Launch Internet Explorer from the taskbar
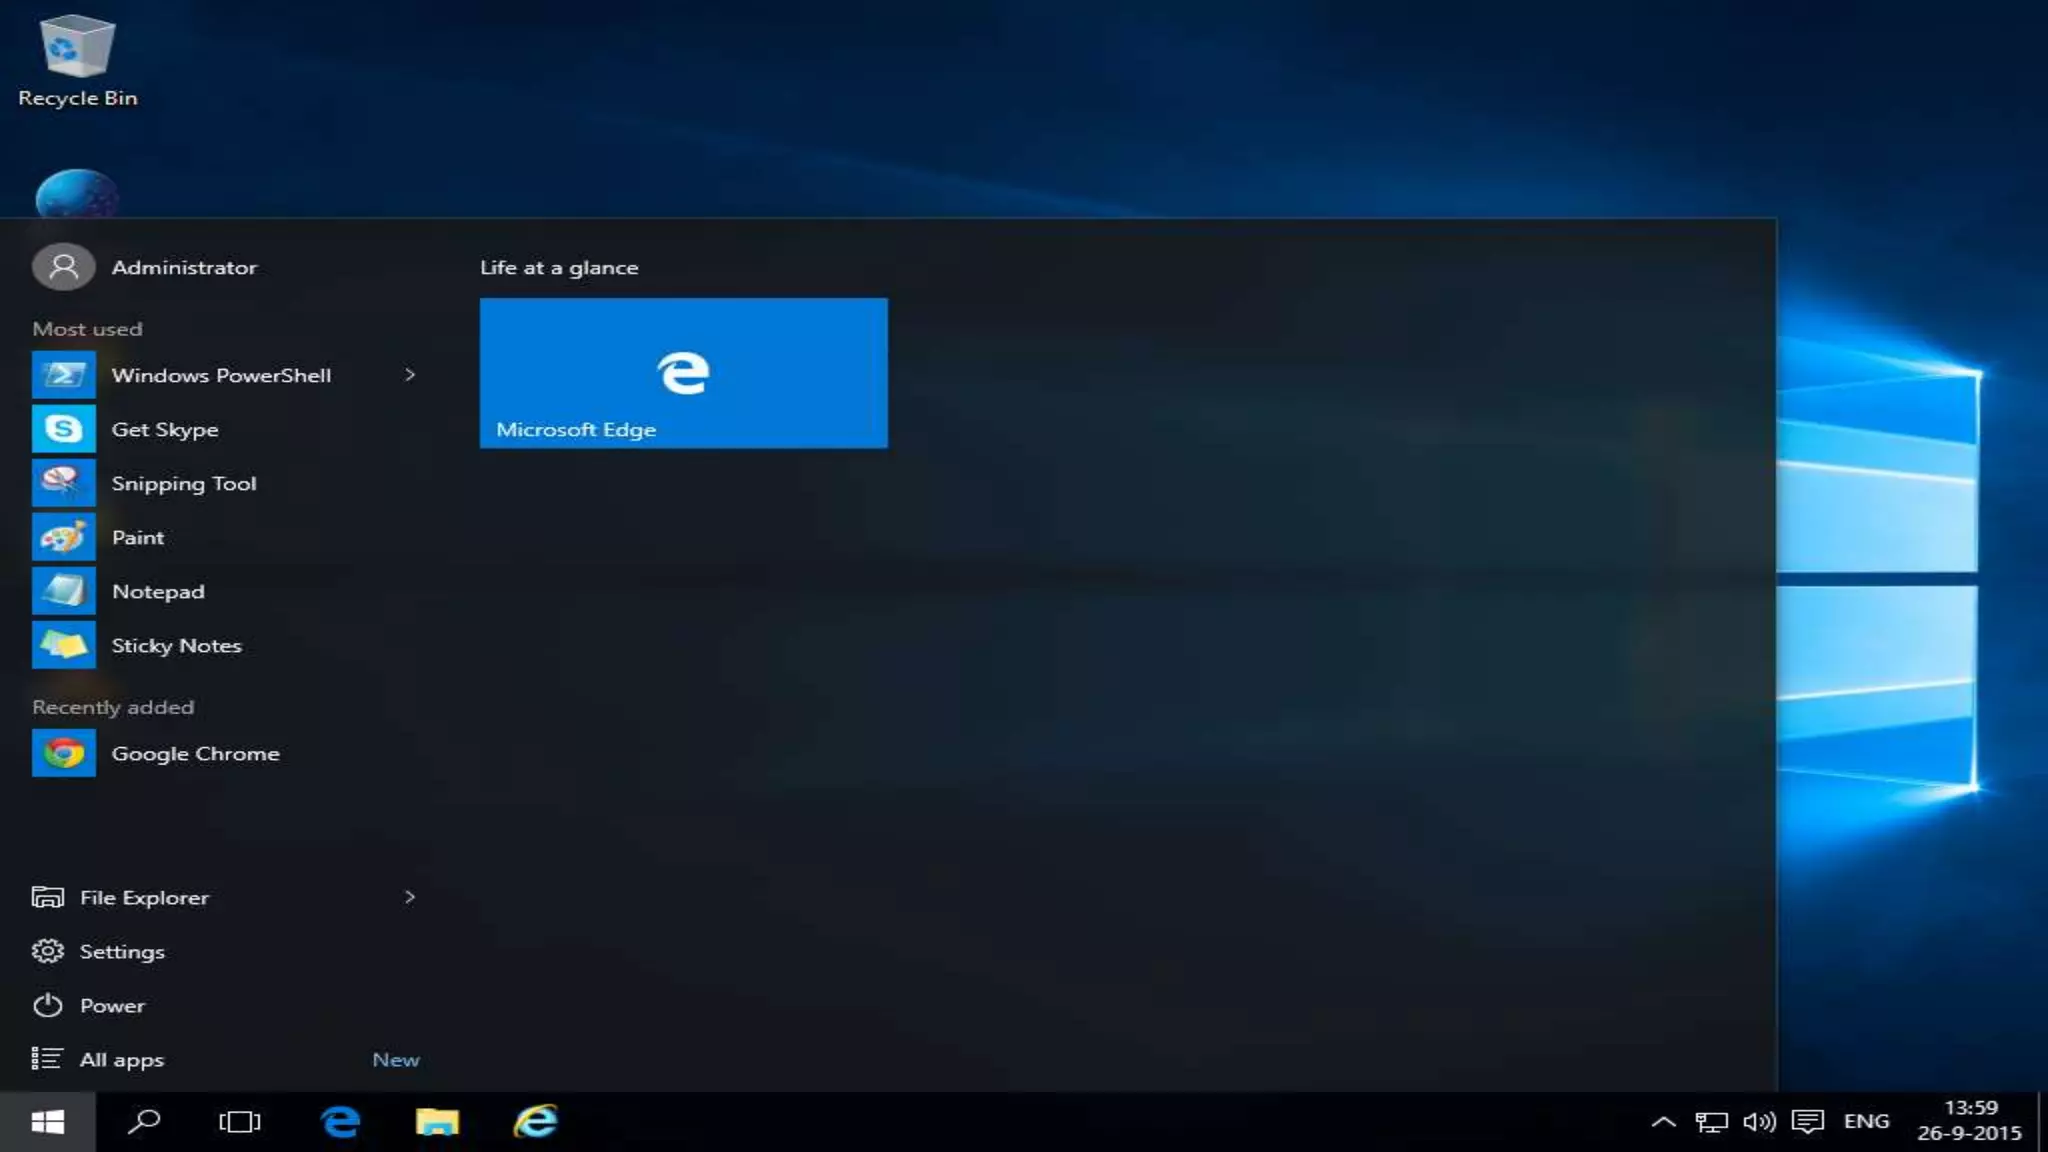Screen dimensions: 2048x1152 535,1122
